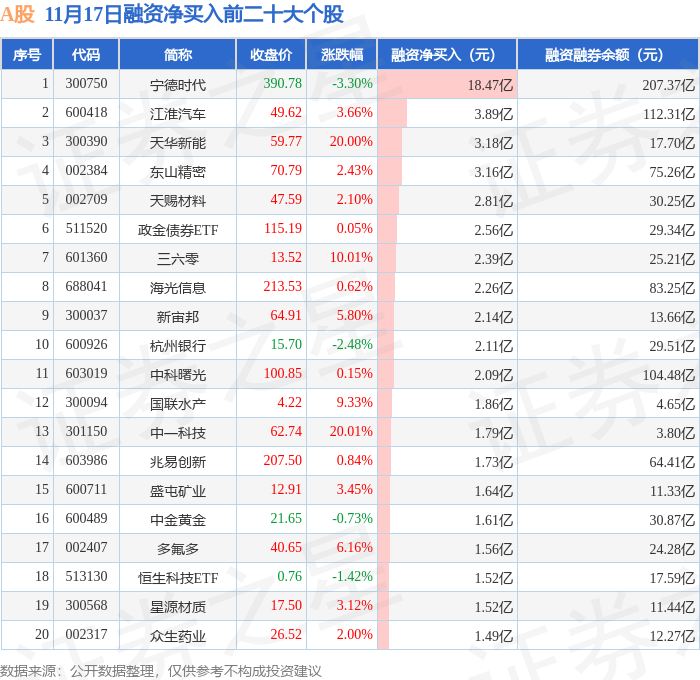This screenshot has width=700, height=680.
Task: Select stock code 300750
Action: point(86,83)
